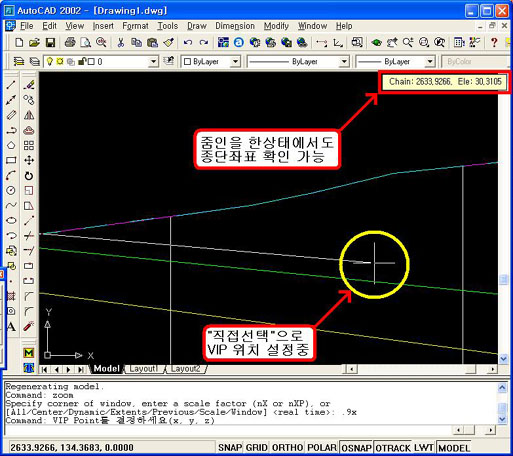Select the Spline tool
This screenshot has height=456, width=513.
[x=11, y=205]
